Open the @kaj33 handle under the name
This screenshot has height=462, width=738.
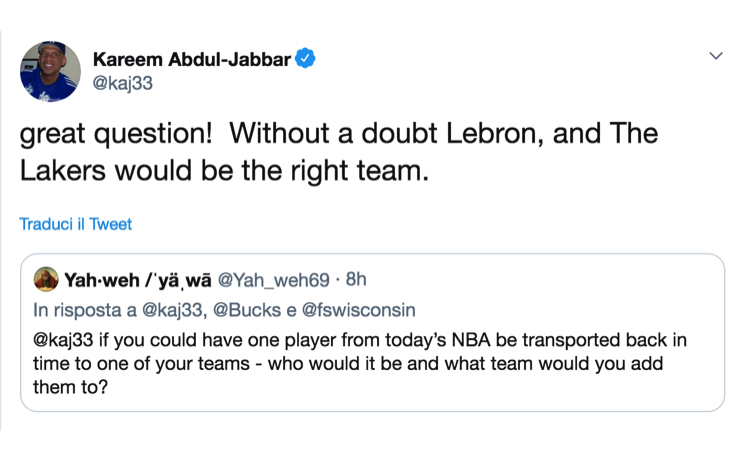pyautogui.click(x=122, y=84)
